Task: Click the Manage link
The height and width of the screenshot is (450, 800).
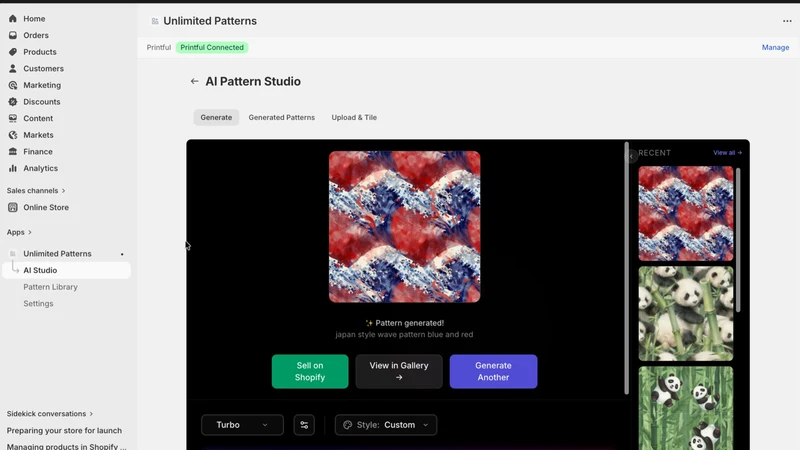Action: [776, 47]
